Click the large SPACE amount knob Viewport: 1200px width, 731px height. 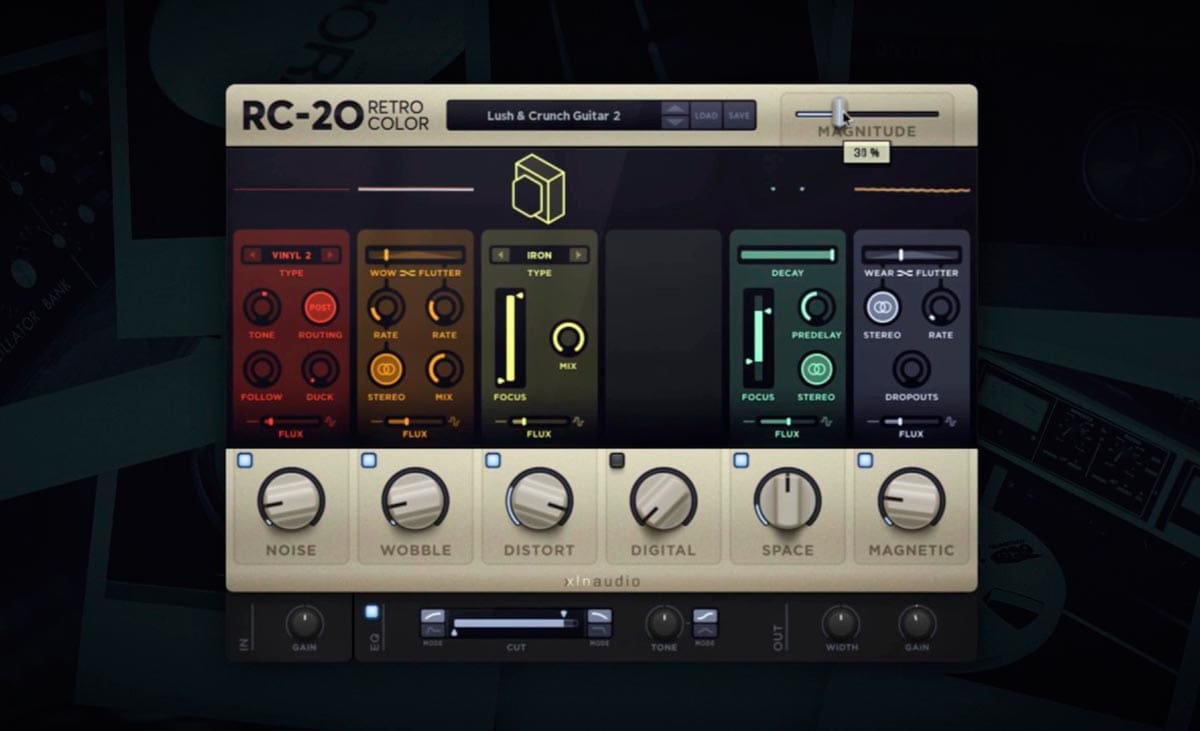(787, 499)
